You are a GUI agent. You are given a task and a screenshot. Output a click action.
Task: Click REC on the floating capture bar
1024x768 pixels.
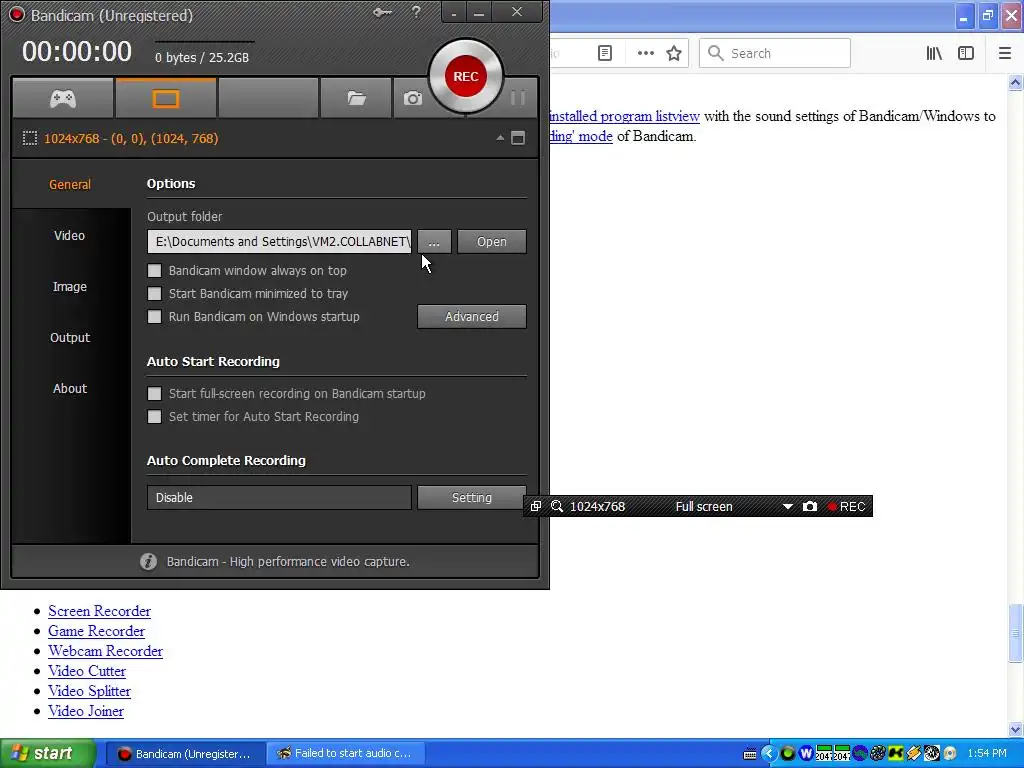pyautogui.click(x=846, y=507)
